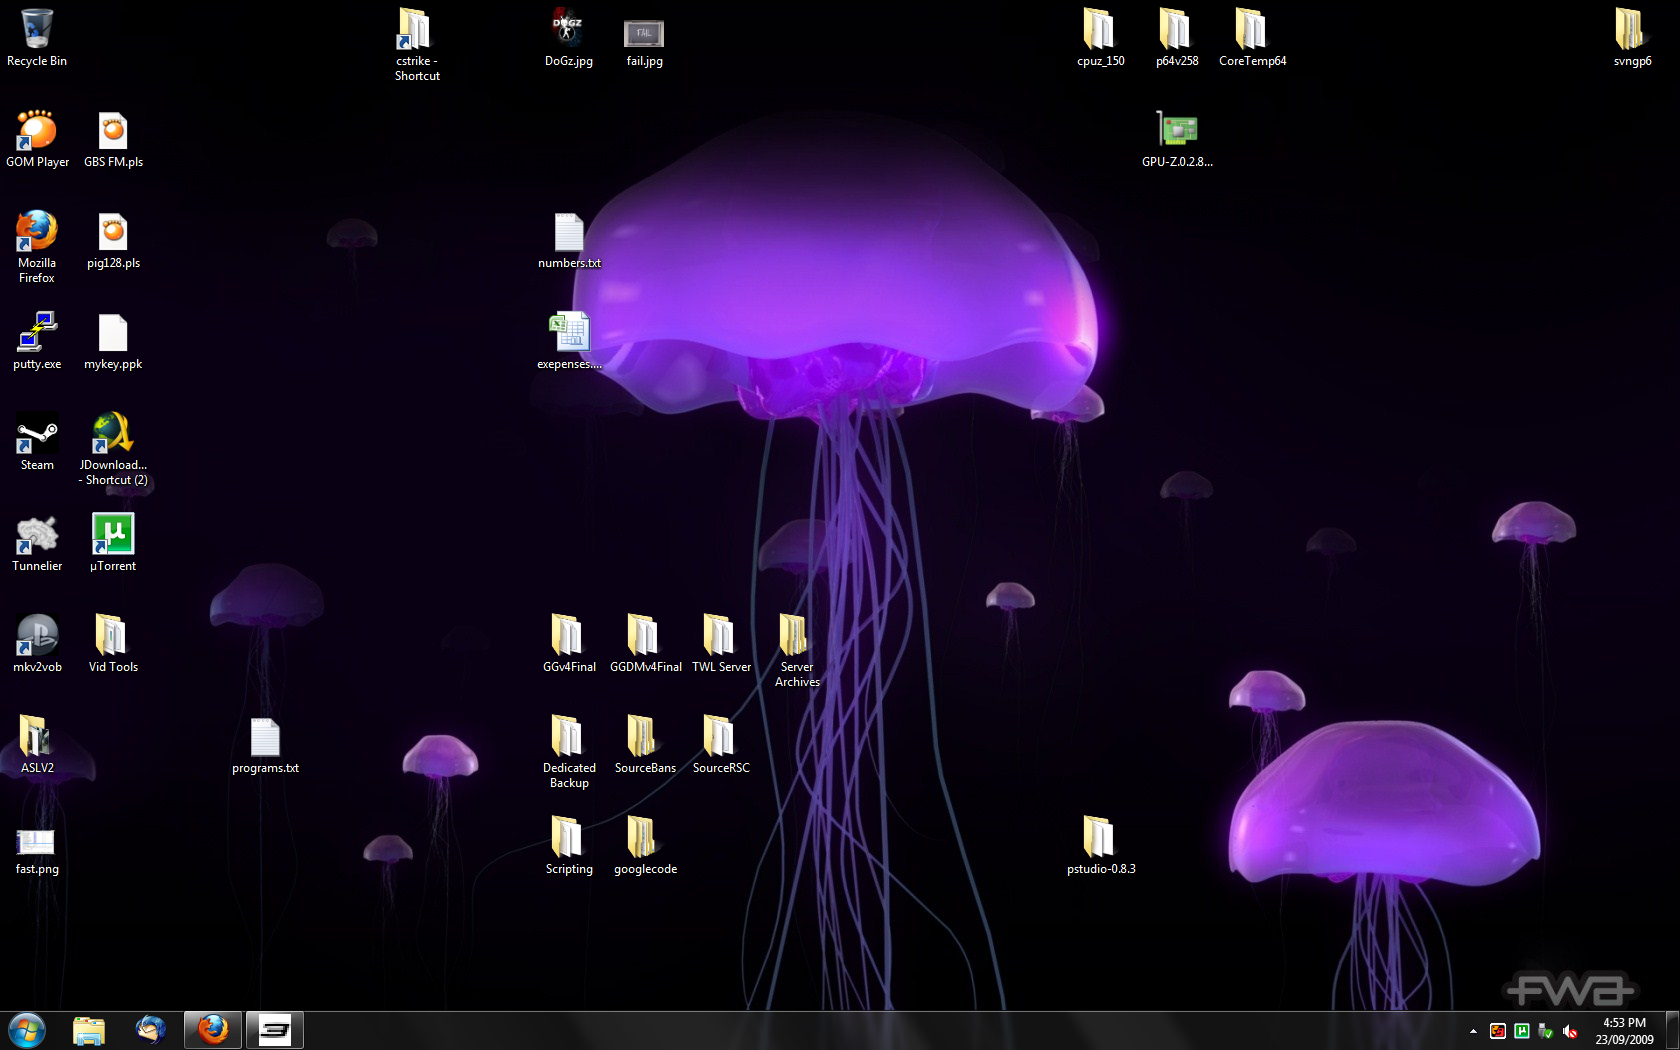Select the googlecode folder
The width and height of the screenshot is (1680, 1050).
(x=645, y=846)
